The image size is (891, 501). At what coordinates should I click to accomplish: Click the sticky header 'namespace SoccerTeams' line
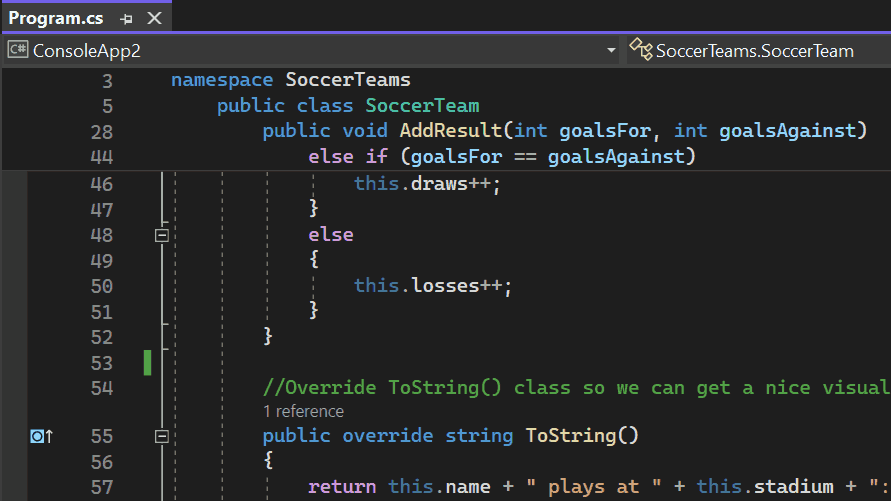(290, 80)
